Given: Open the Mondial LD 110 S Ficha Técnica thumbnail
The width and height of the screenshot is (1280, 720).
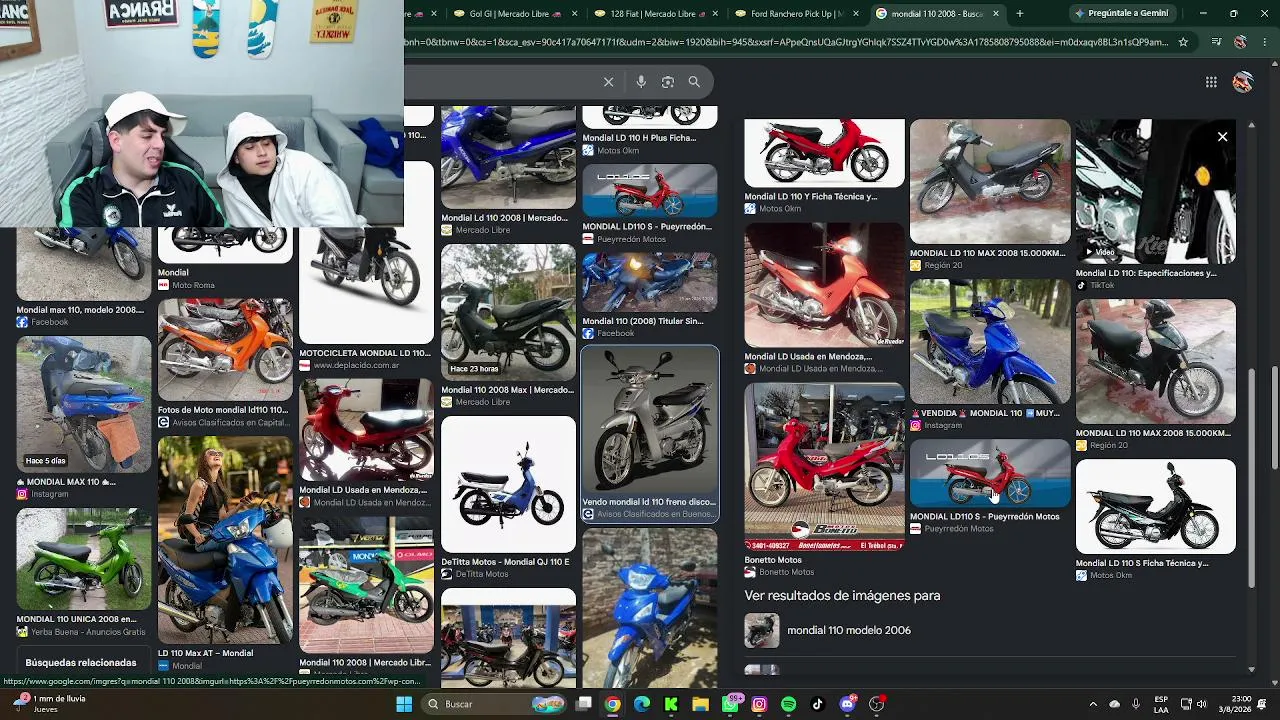Looking at the screenshot, I should click(1156, 506).
